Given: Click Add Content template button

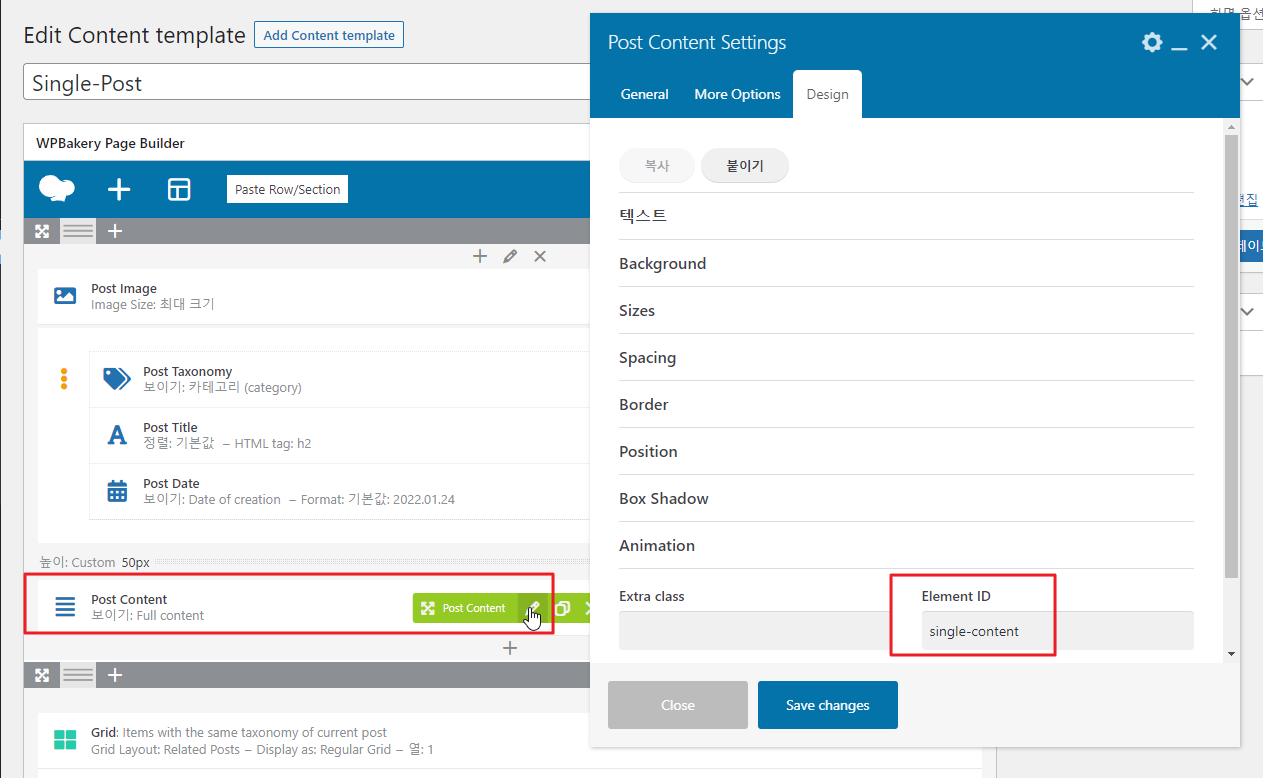Looking at the screenshot, I should coord(329,35).
